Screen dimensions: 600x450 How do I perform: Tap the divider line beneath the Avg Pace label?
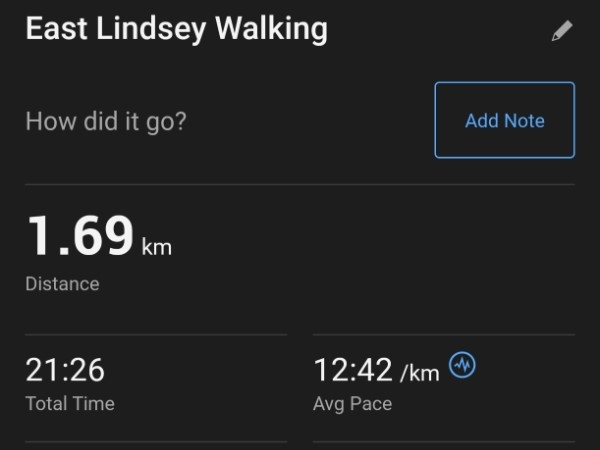[x=444, y=442]
